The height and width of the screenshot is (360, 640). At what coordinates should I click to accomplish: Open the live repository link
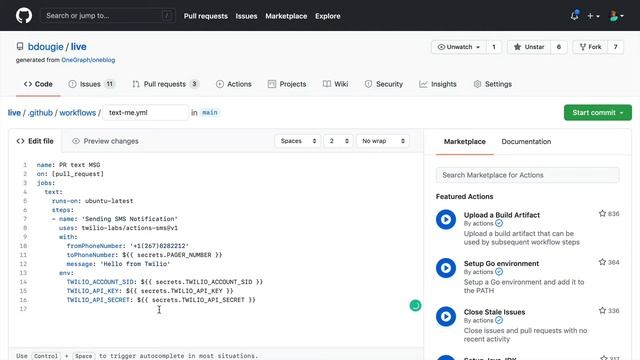(78, 47)
